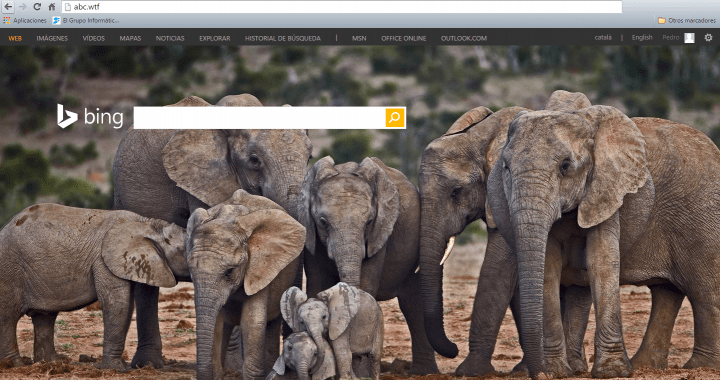
Task: Switch to the VÍDEOS tab
Action: tap(94, 39)
